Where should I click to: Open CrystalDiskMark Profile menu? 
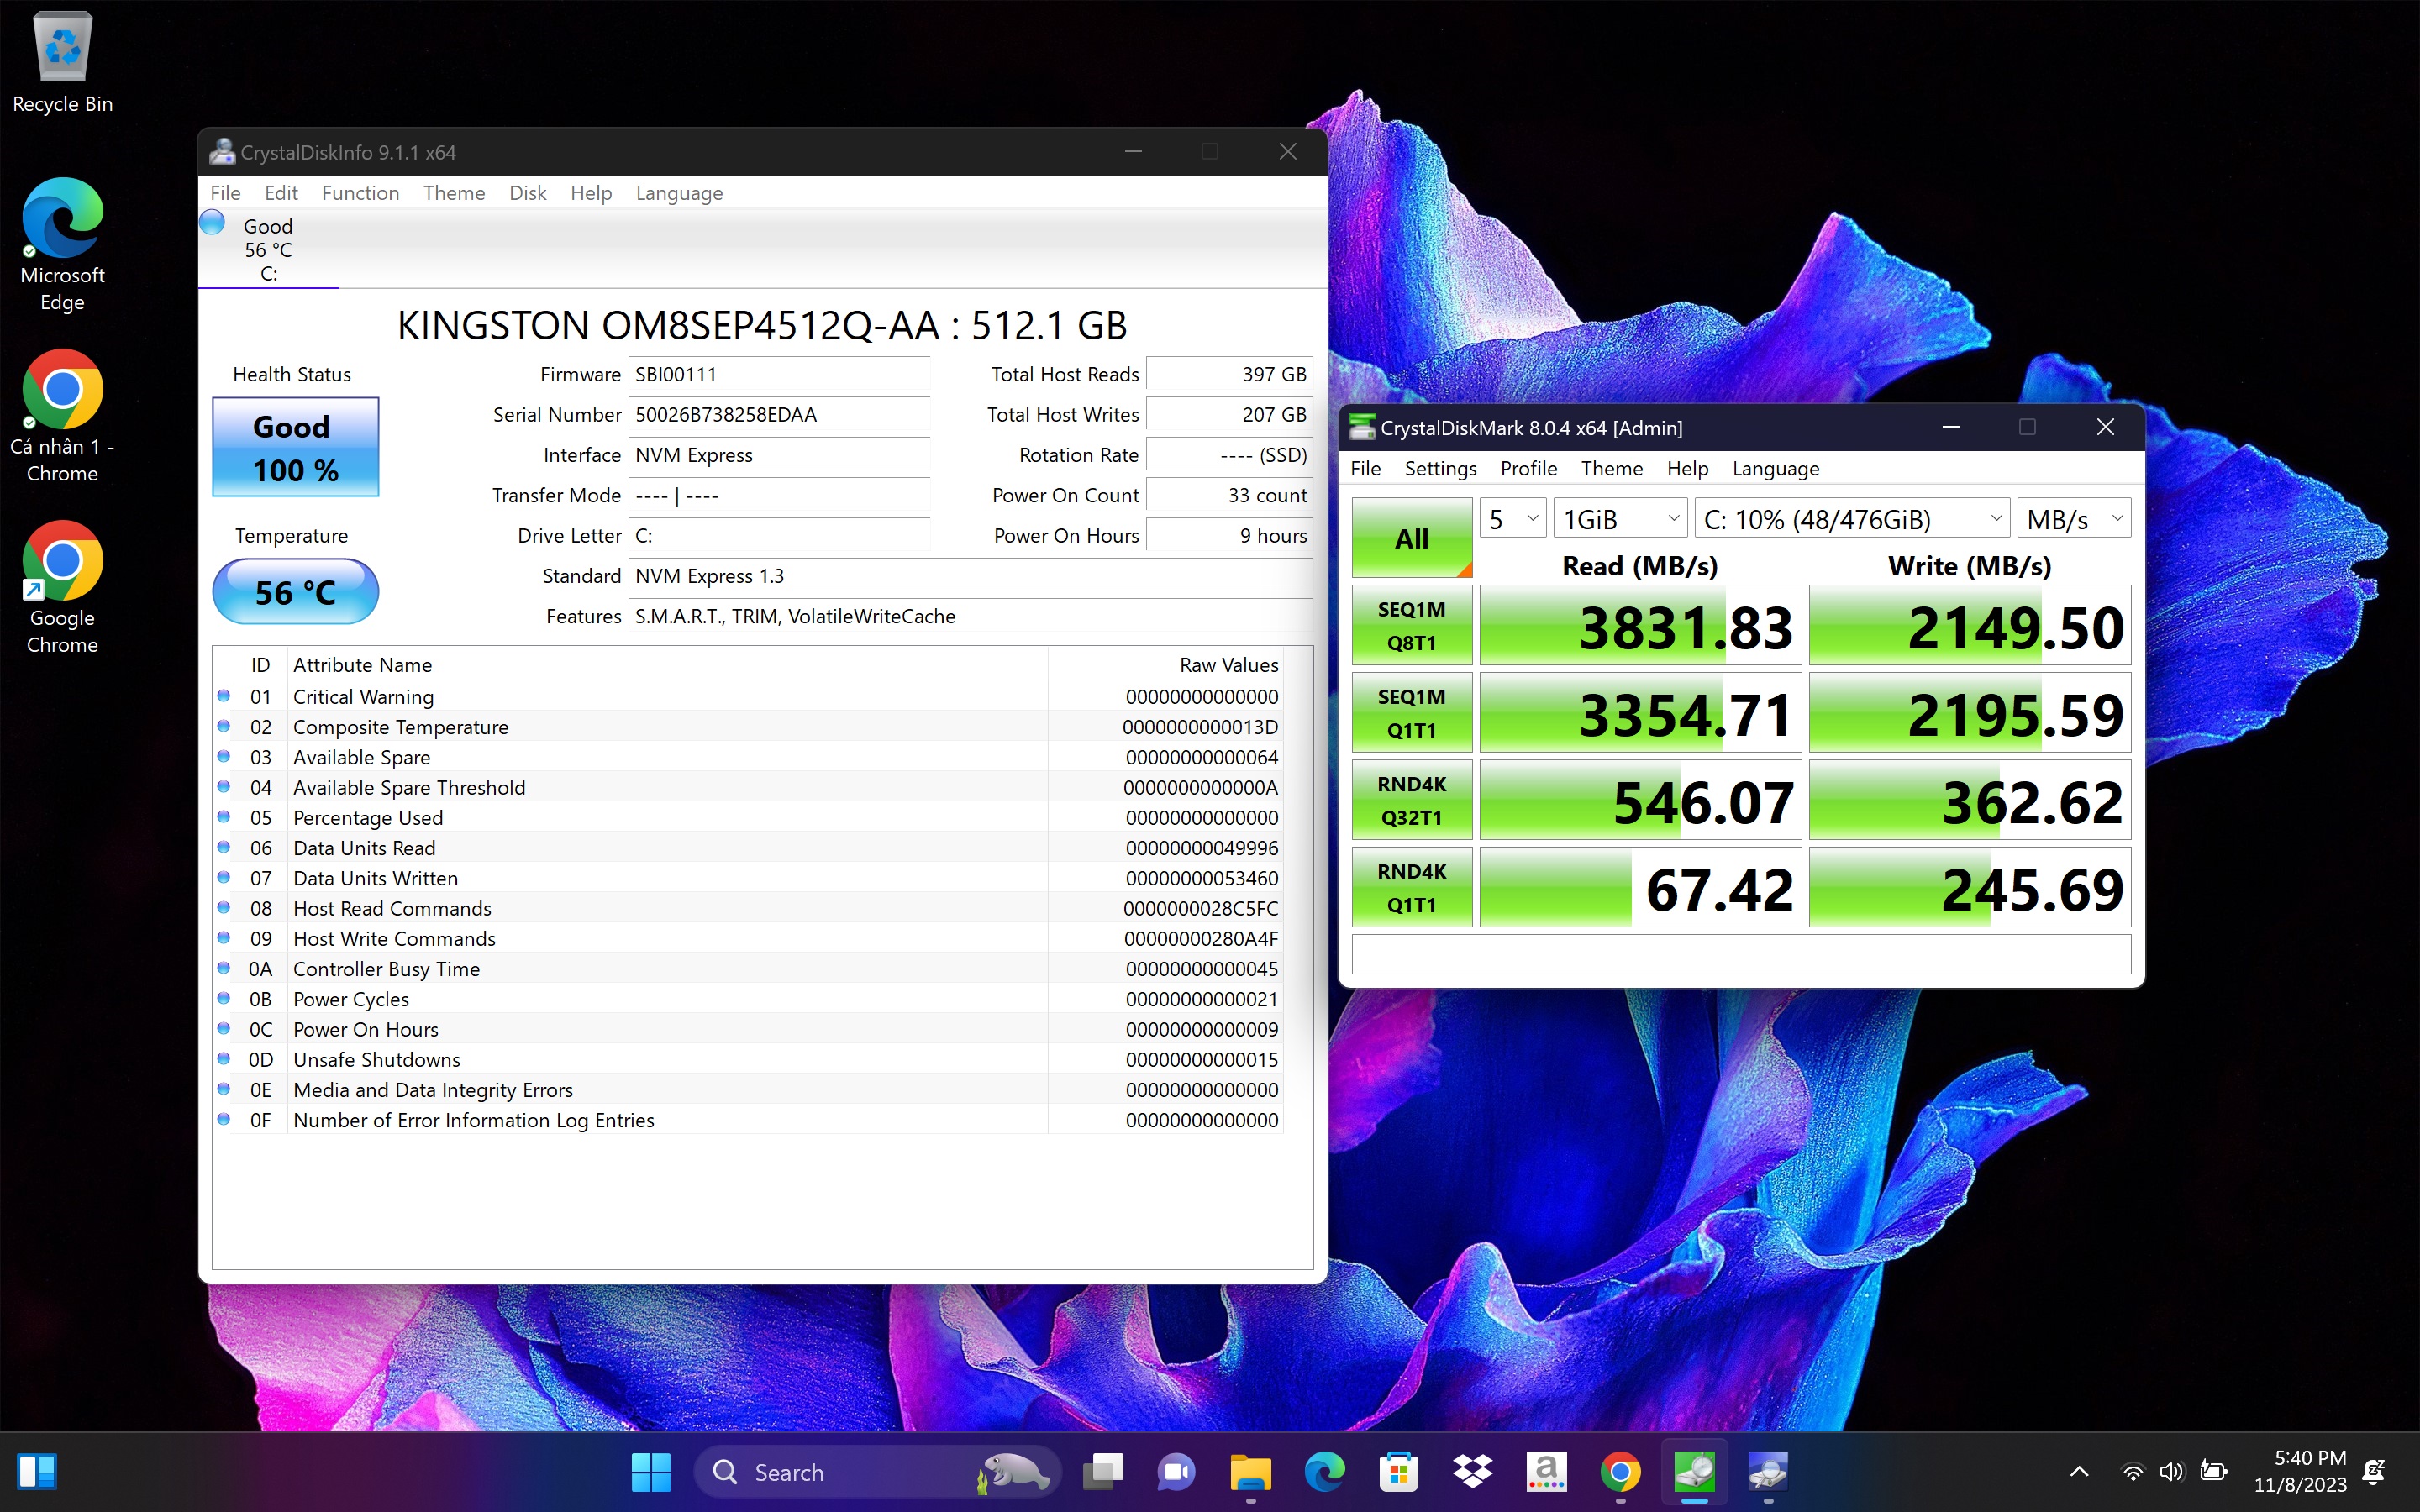[1528, 468]
